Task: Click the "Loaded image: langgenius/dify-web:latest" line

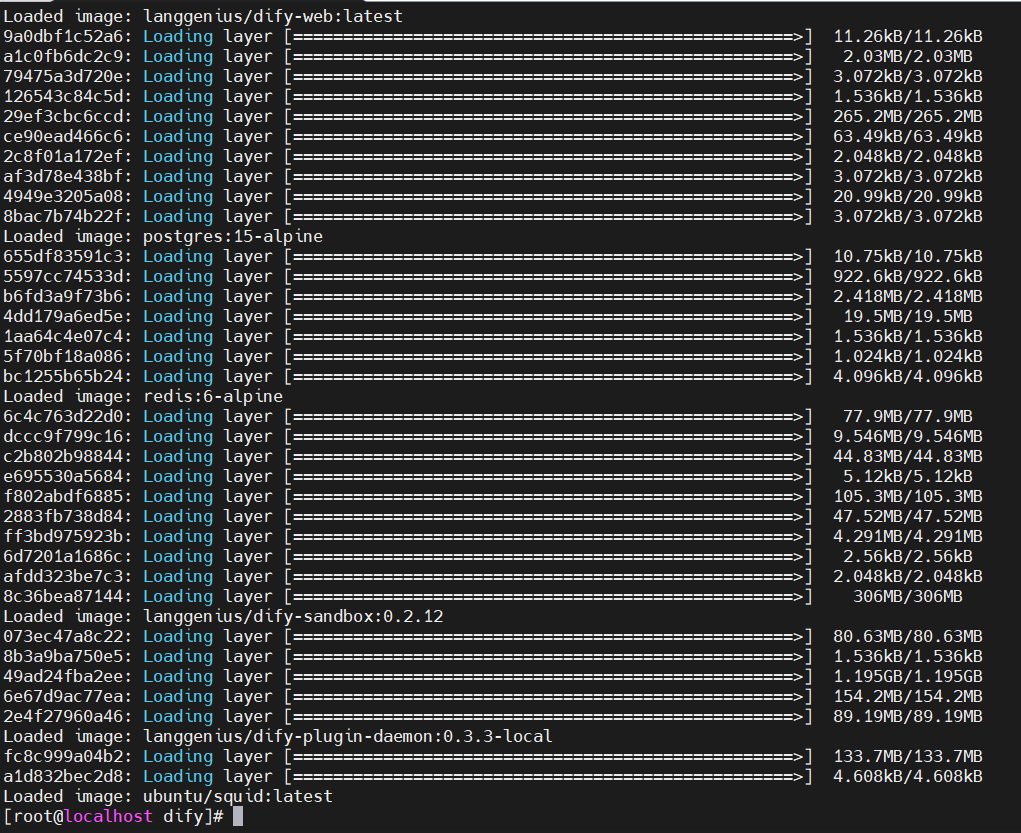Action: 203,16
